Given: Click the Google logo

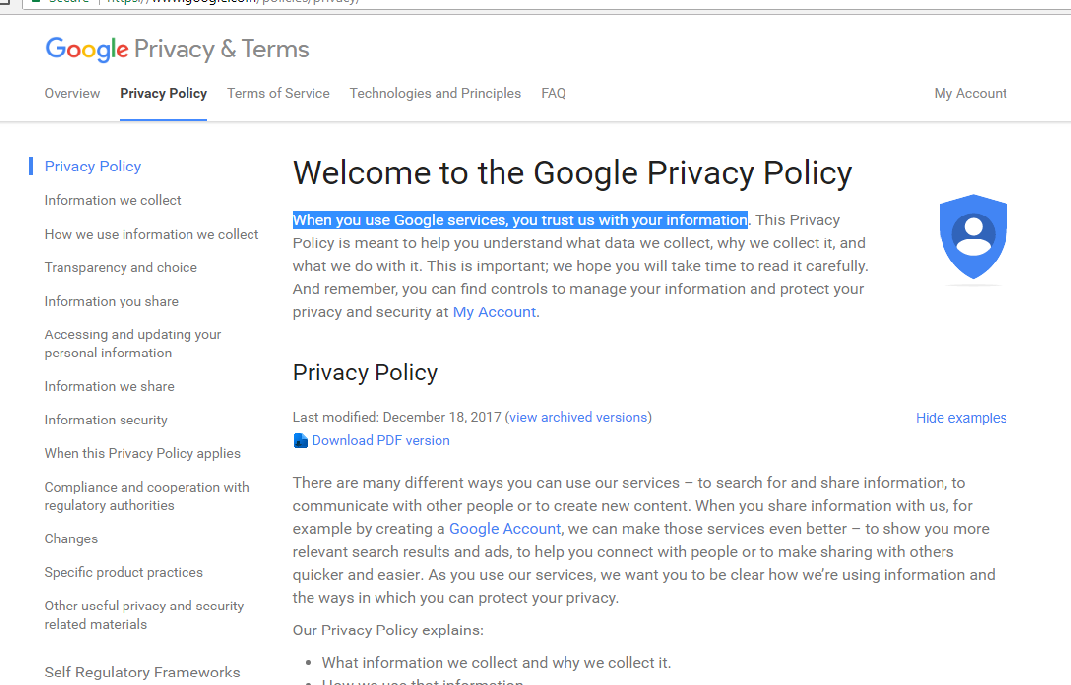Looking at the screenshot, I should click(x=87, y=49).
